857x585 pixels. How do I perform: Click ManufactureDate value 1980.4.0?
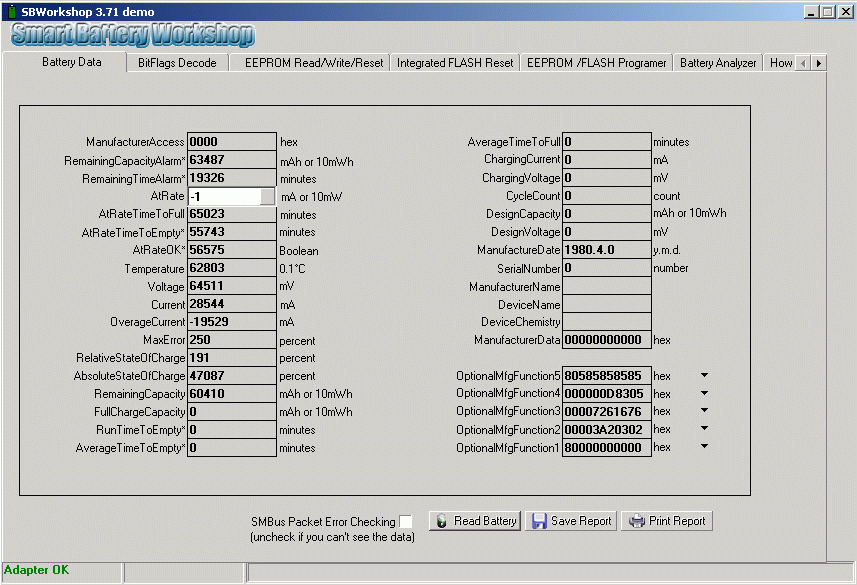(607, 250)
